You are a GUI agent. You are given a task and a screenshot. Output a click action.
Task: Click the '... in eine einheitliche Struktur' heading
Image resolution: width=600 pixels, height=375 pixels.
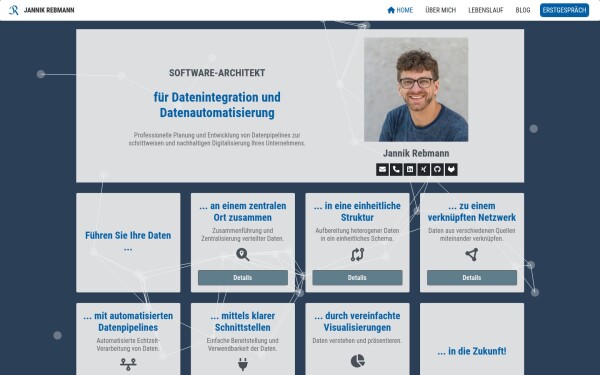click(x=357, y=212)
